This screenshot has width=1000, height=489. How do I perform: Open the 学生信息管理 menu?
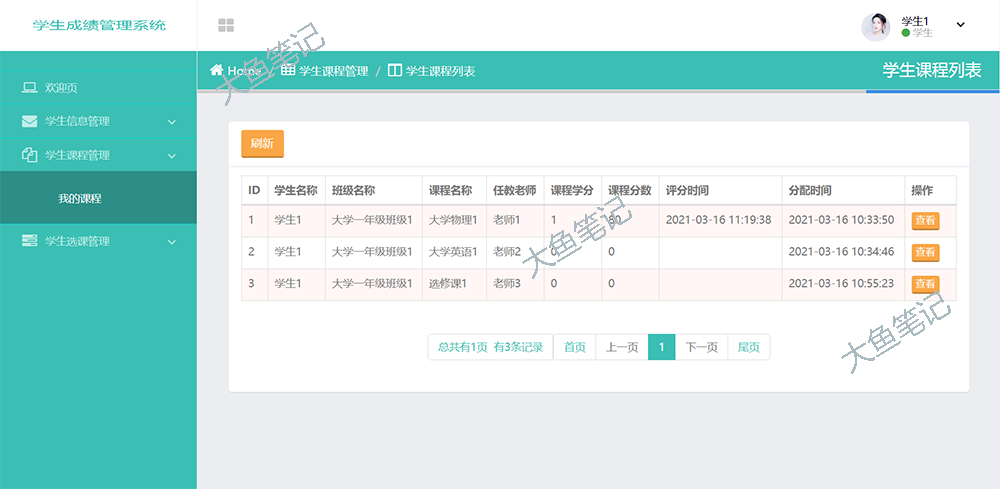(98, 121)
